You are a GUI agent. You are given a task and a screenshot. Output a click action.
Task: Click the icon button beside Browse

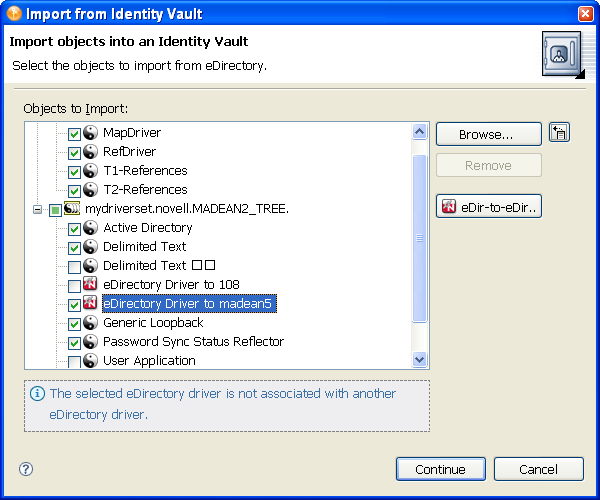(x=560, y=134)
